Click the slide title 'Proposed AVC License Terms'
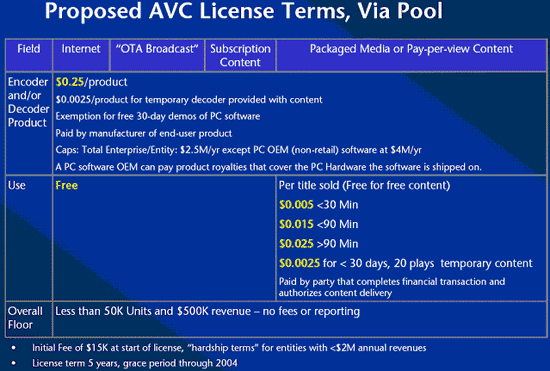 244,11
